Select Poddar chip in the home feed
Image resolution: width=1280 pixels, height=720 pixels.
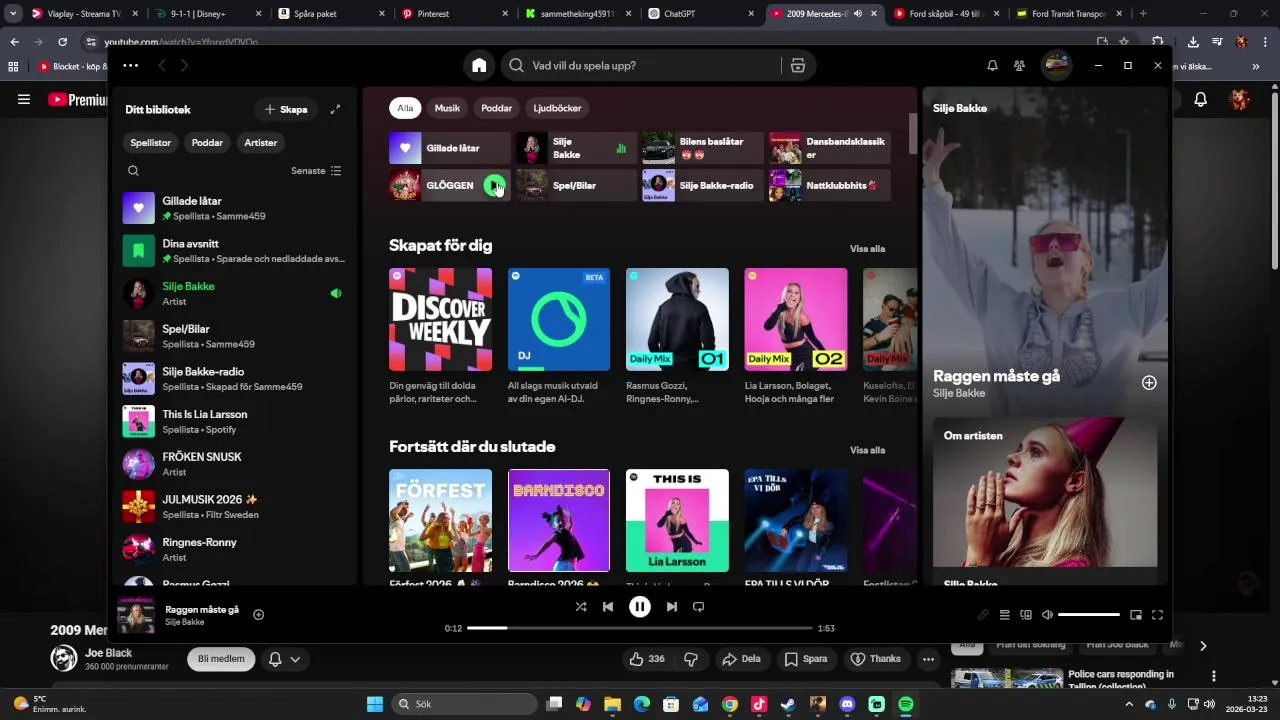point(496,108)
